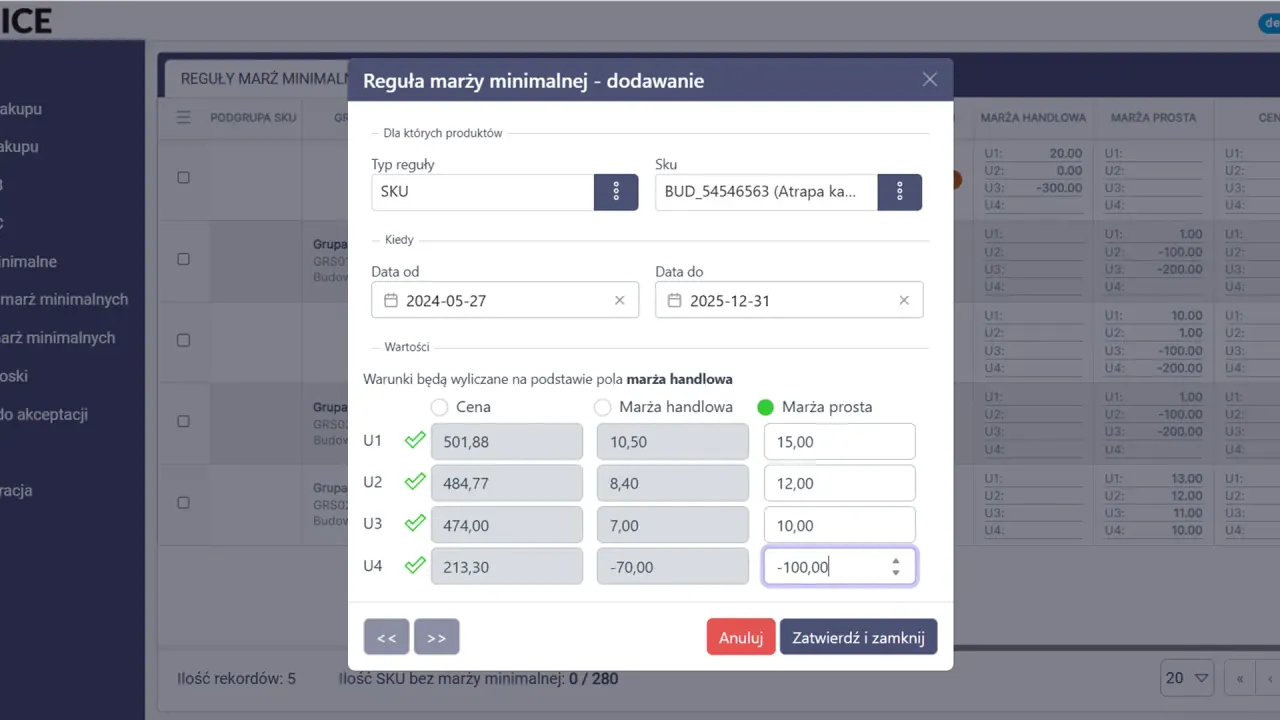Click U2 Marża prosta field 12,00
Image resolution: width=1280 pixels, height=720 pixels.
[839, 483]
